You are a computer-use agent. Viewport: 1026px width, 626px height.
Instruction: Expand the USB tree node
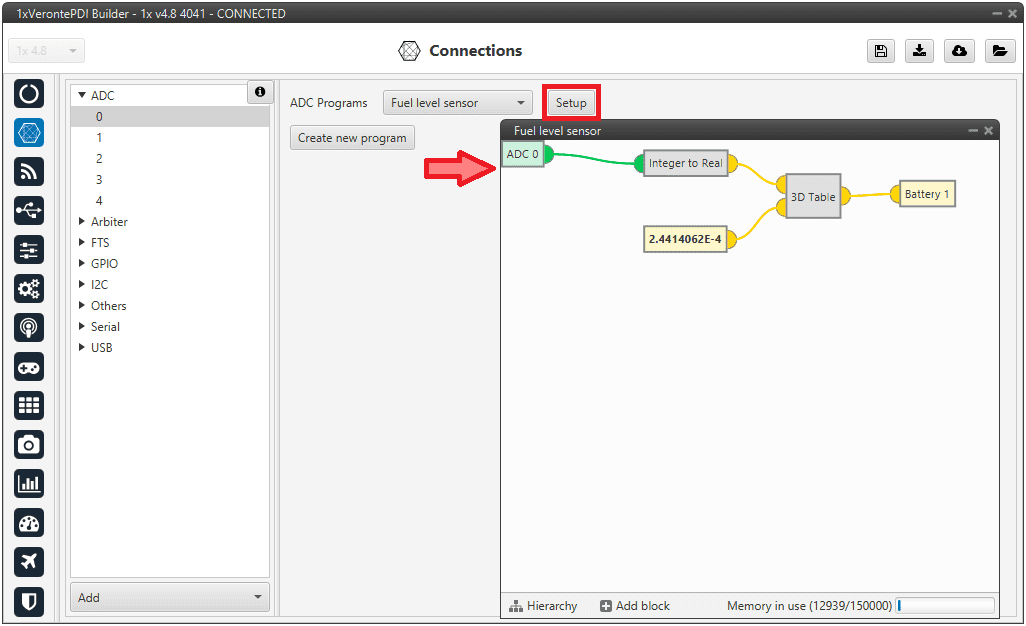tap(82, 347)
